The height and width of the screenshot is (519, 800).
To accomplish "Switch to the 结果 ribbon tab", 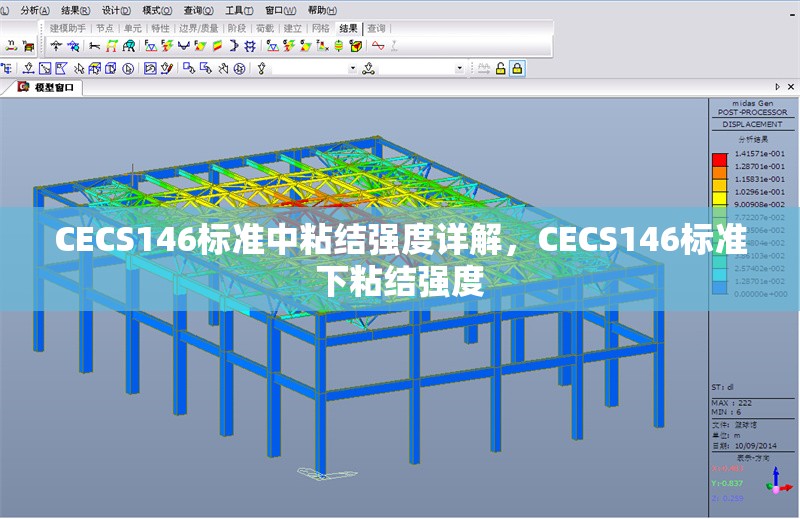I will point(348,28).
